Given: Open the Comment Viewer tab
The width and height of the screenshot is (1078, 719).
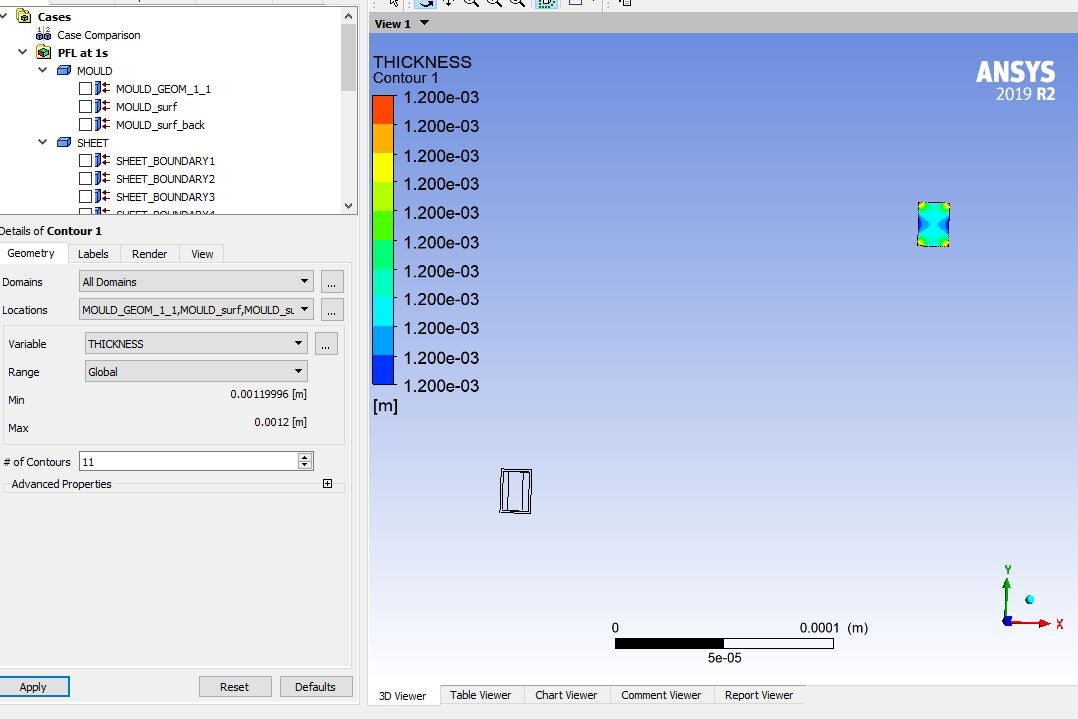Looking at the screenshot, I should [x=661, y=695].
